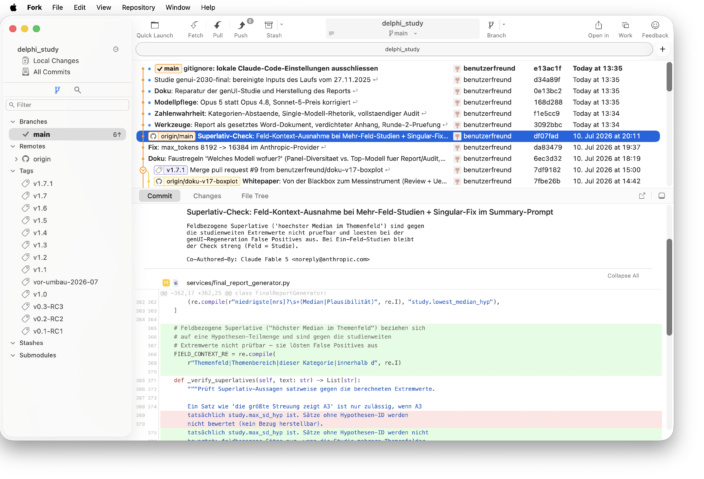The image size is (704, 479).
Task: Expand the Submodules section
Action: [13, 355]
